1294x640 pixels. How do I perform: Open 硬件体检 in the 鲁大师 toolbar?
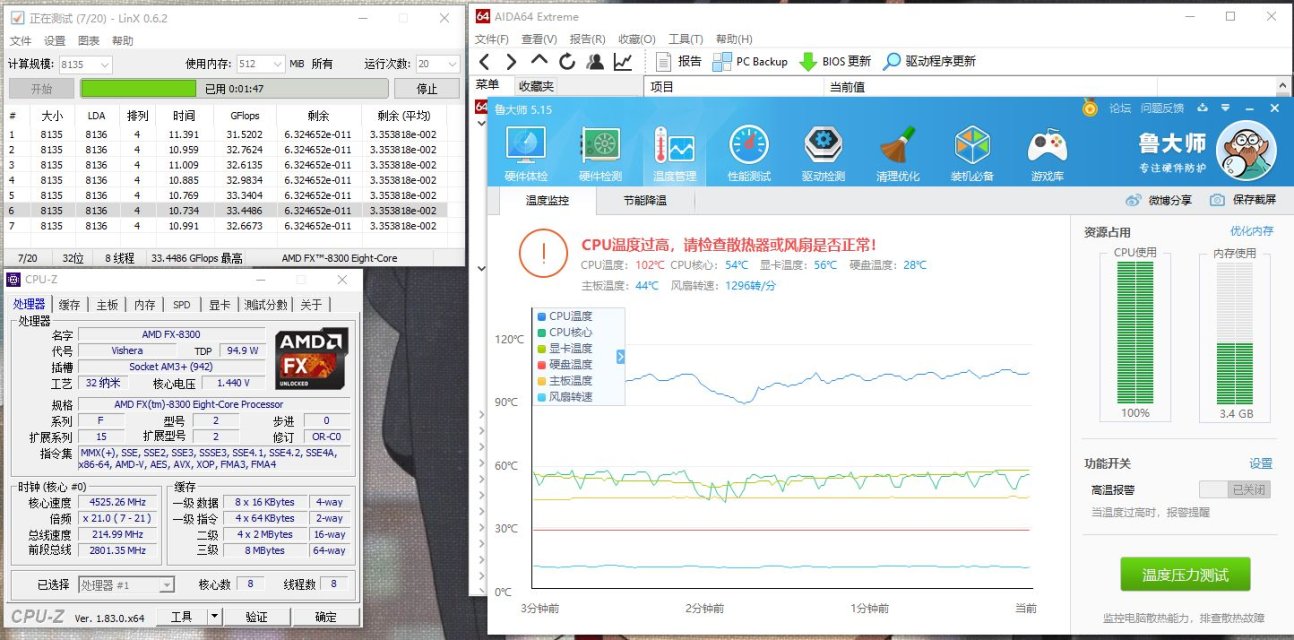pyautogui.click(x=526, y=154)
